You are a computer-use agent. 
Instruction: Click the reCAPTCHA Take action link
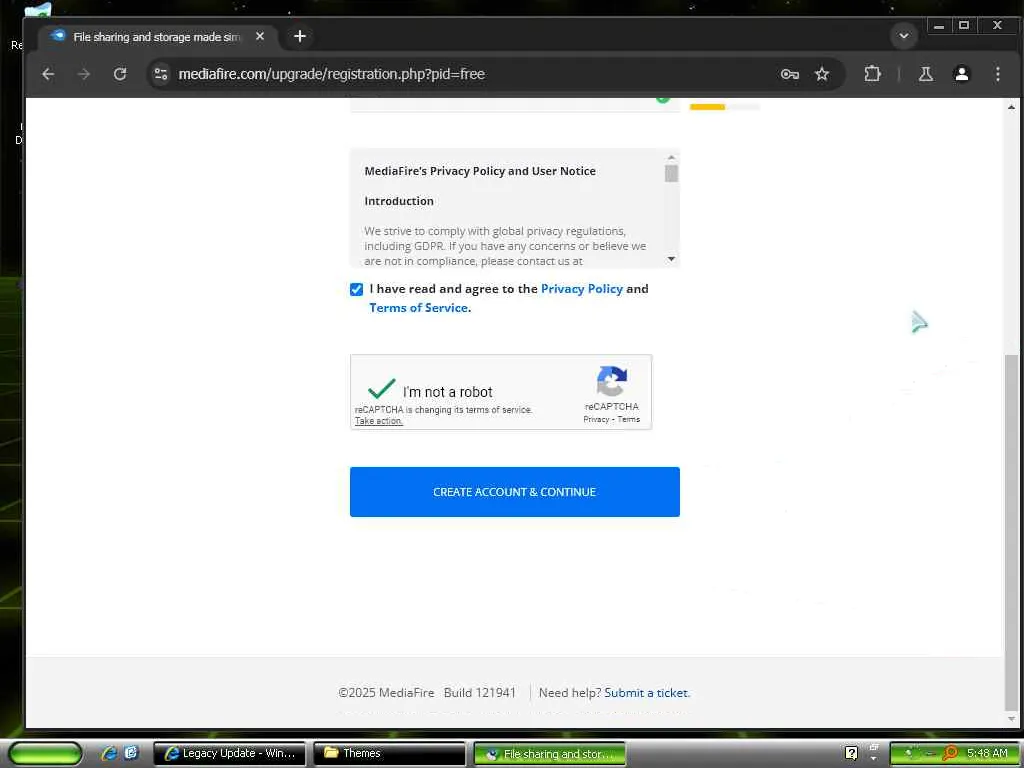click(x=379, y=421)
